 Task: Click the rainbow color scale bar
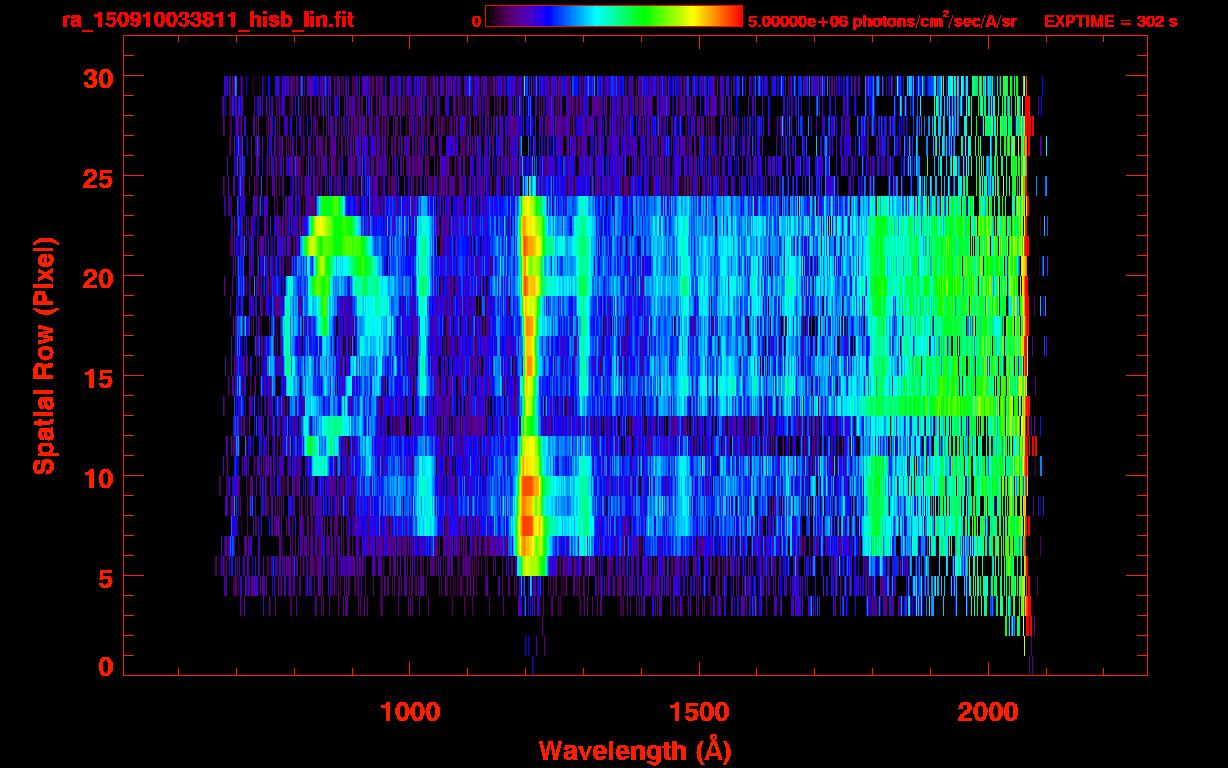[x=614, y=16]
